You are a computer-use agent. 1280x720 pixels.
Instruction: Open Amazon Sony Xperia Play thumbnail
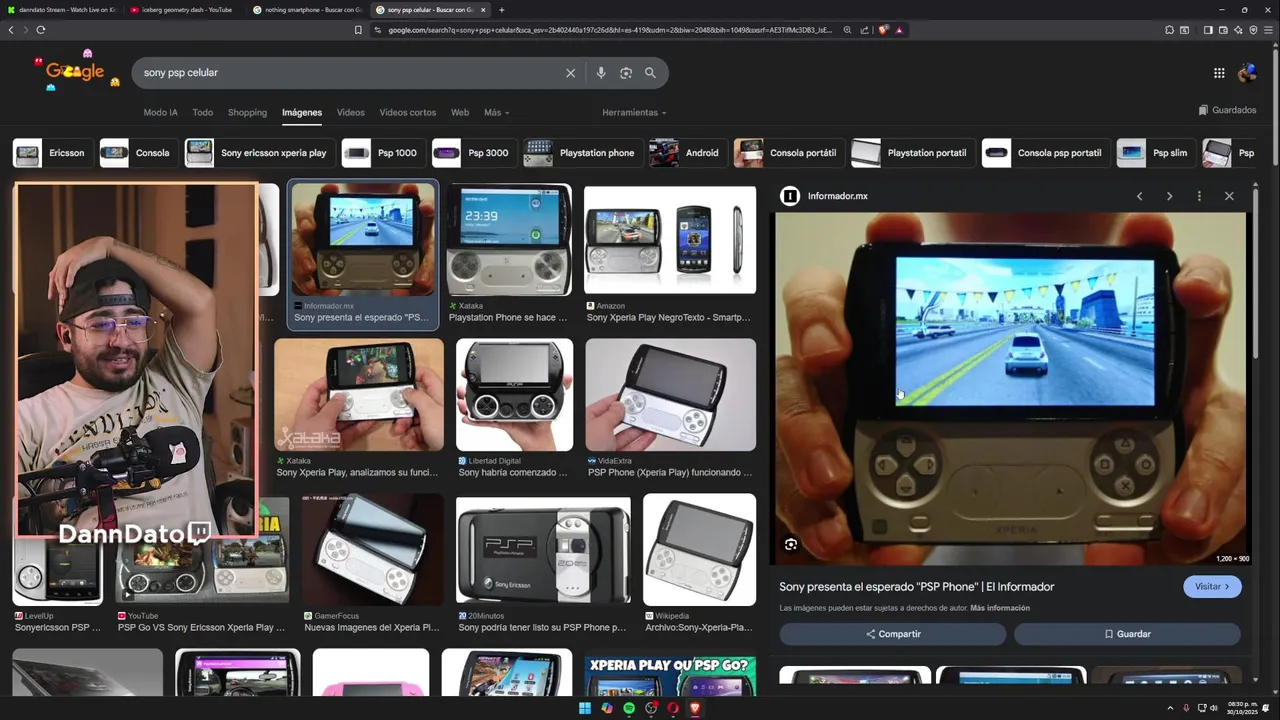[670, 240]
